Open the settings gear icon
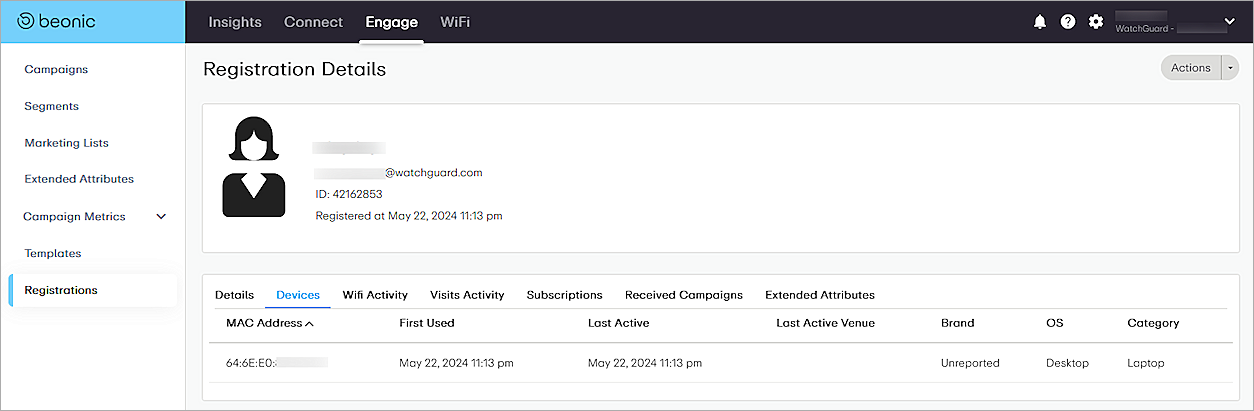 [x=1096, y=22]
